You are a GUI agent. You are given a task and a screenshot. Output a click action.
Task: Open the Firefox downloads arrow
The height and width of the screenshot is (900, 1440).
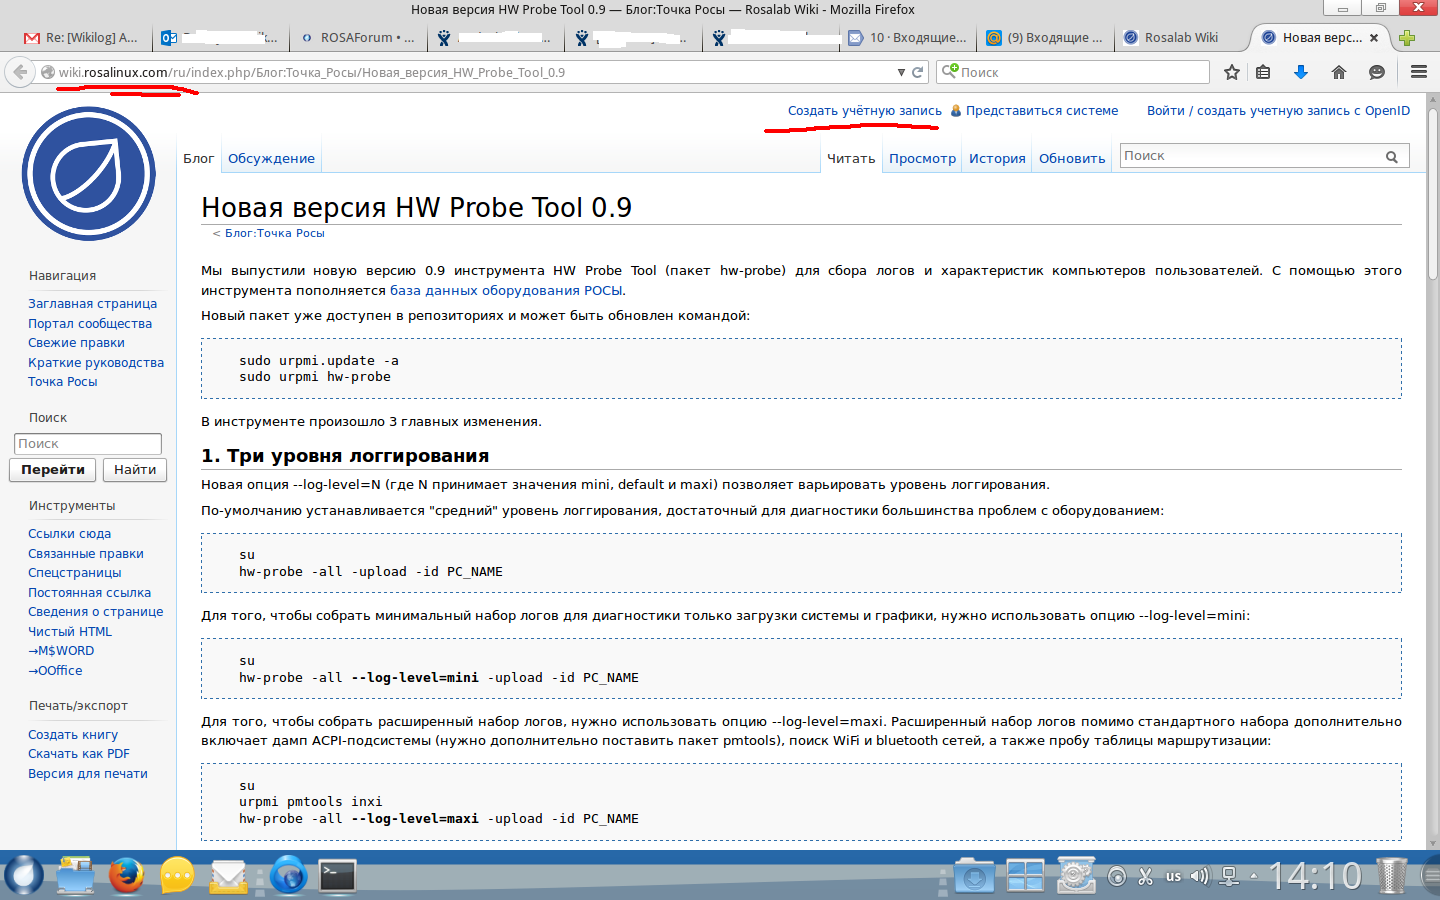click(x=1301, y=72)
